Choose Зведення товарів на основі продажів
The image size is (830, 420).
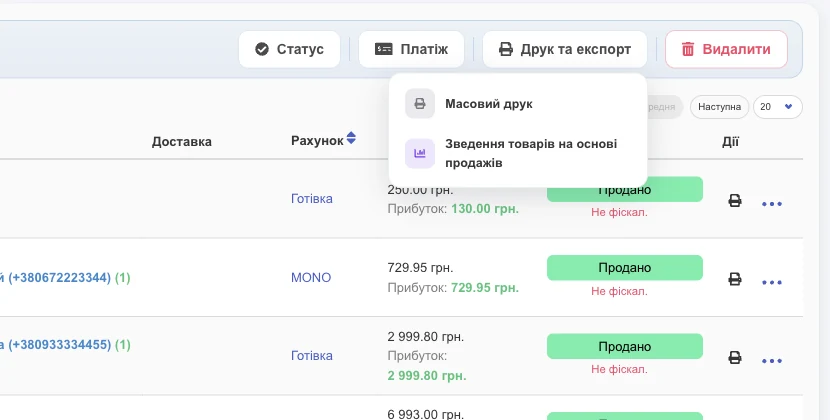point(517,153)
